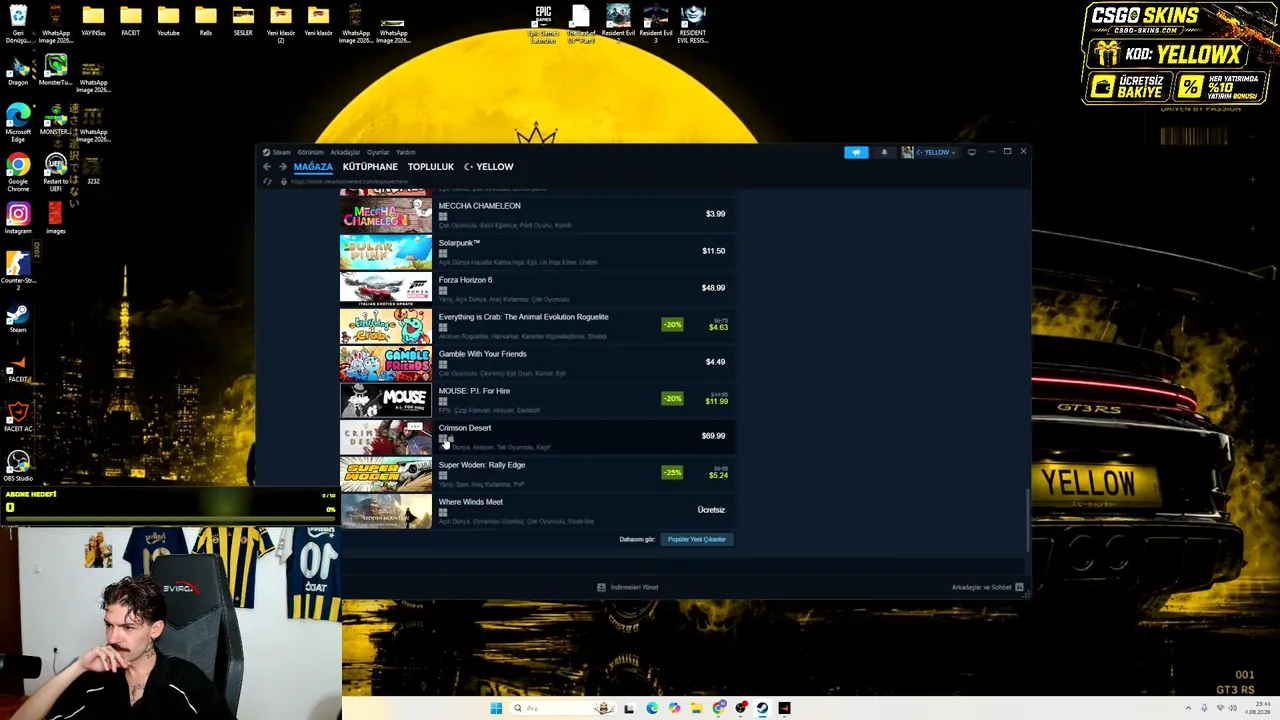Open Steam Big Picture mode icon

point(971,152)
